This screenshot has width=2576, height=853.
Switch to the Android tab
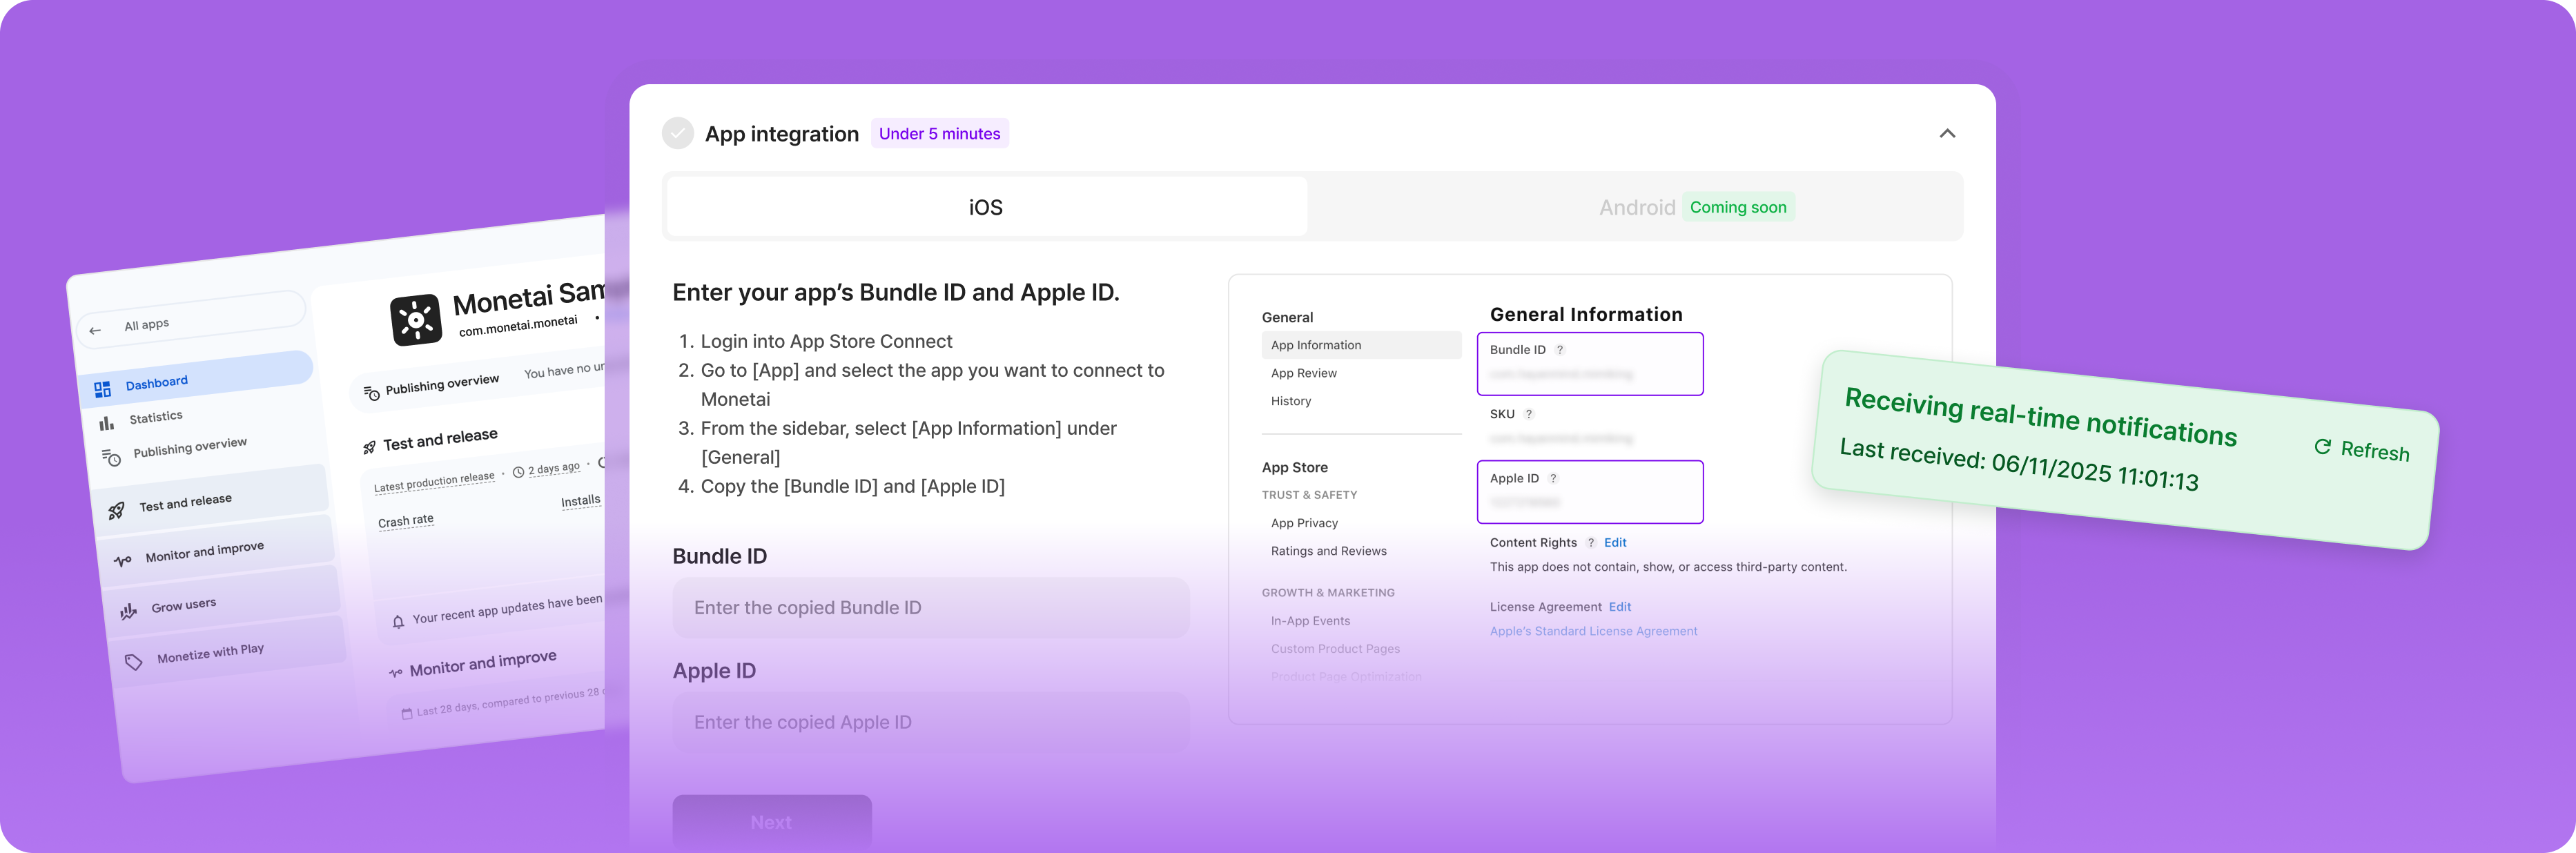tap(1636, 207)
